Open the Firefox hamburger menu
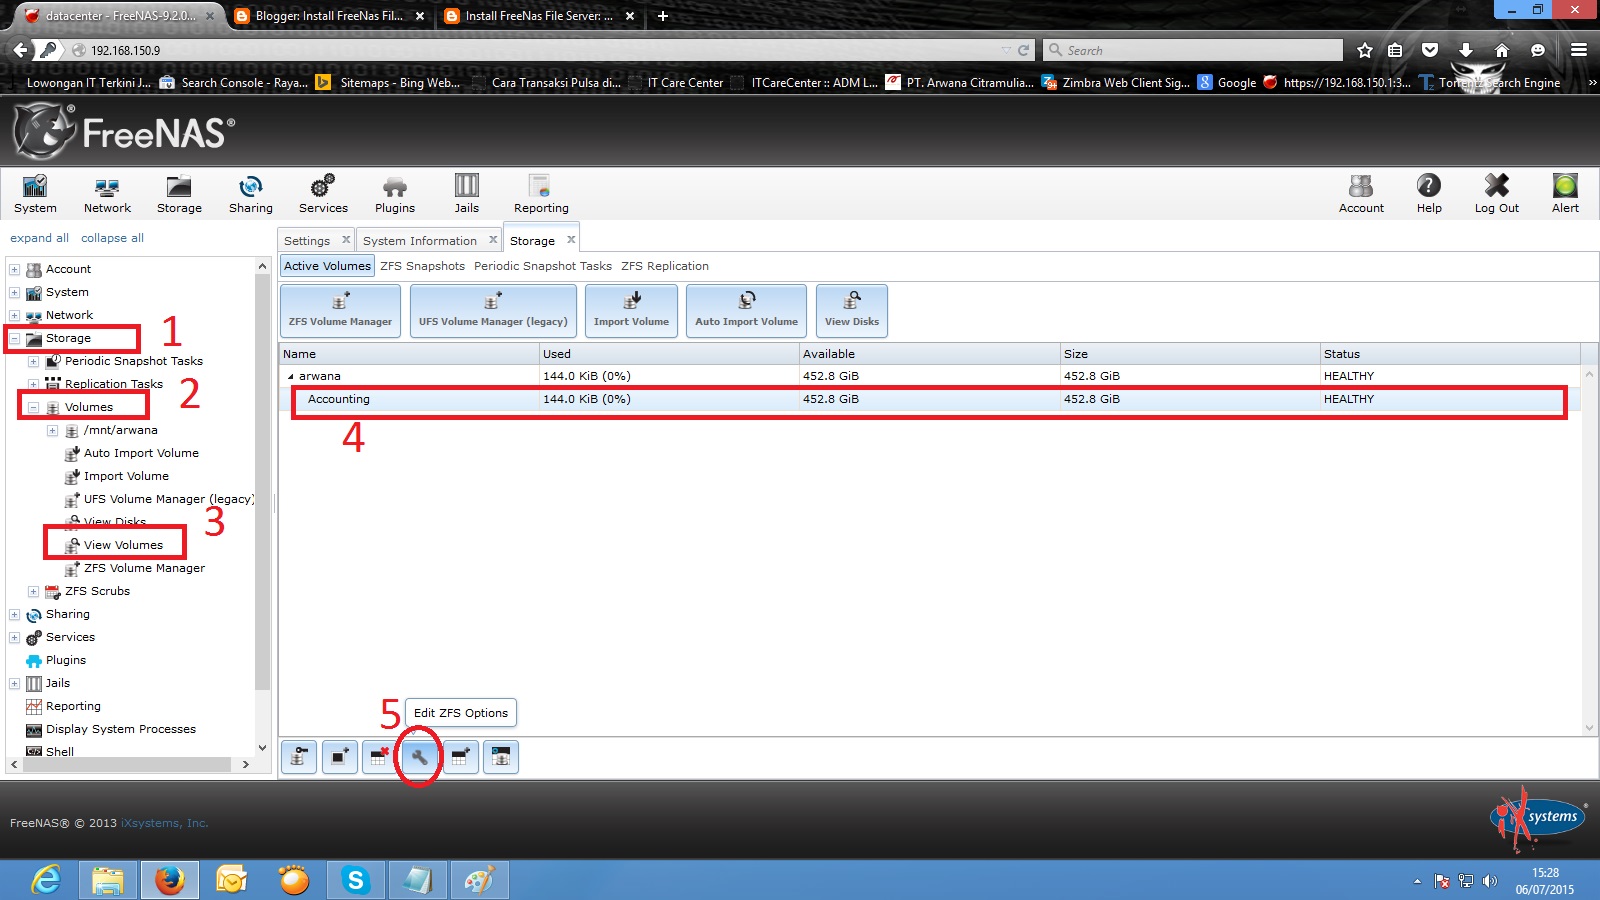The width and height of the screenshot is (1600, 900). point(1579,50)
